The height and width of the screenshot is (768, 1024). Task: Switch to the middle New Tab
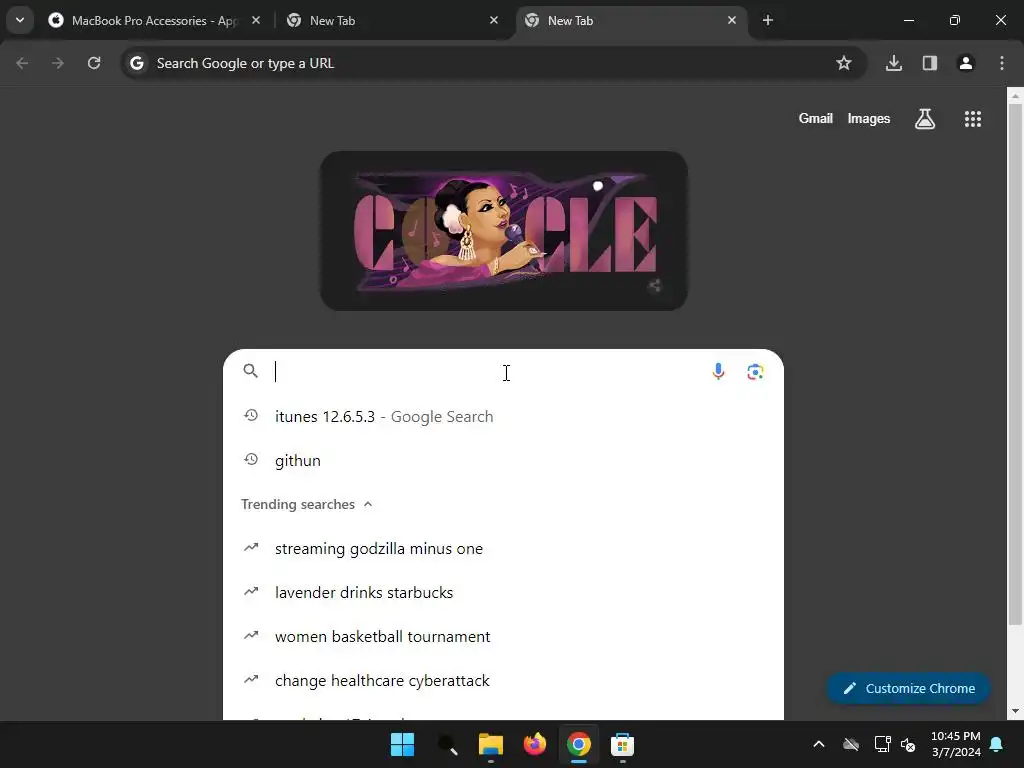pyautogui.click(x=394, y=20)
